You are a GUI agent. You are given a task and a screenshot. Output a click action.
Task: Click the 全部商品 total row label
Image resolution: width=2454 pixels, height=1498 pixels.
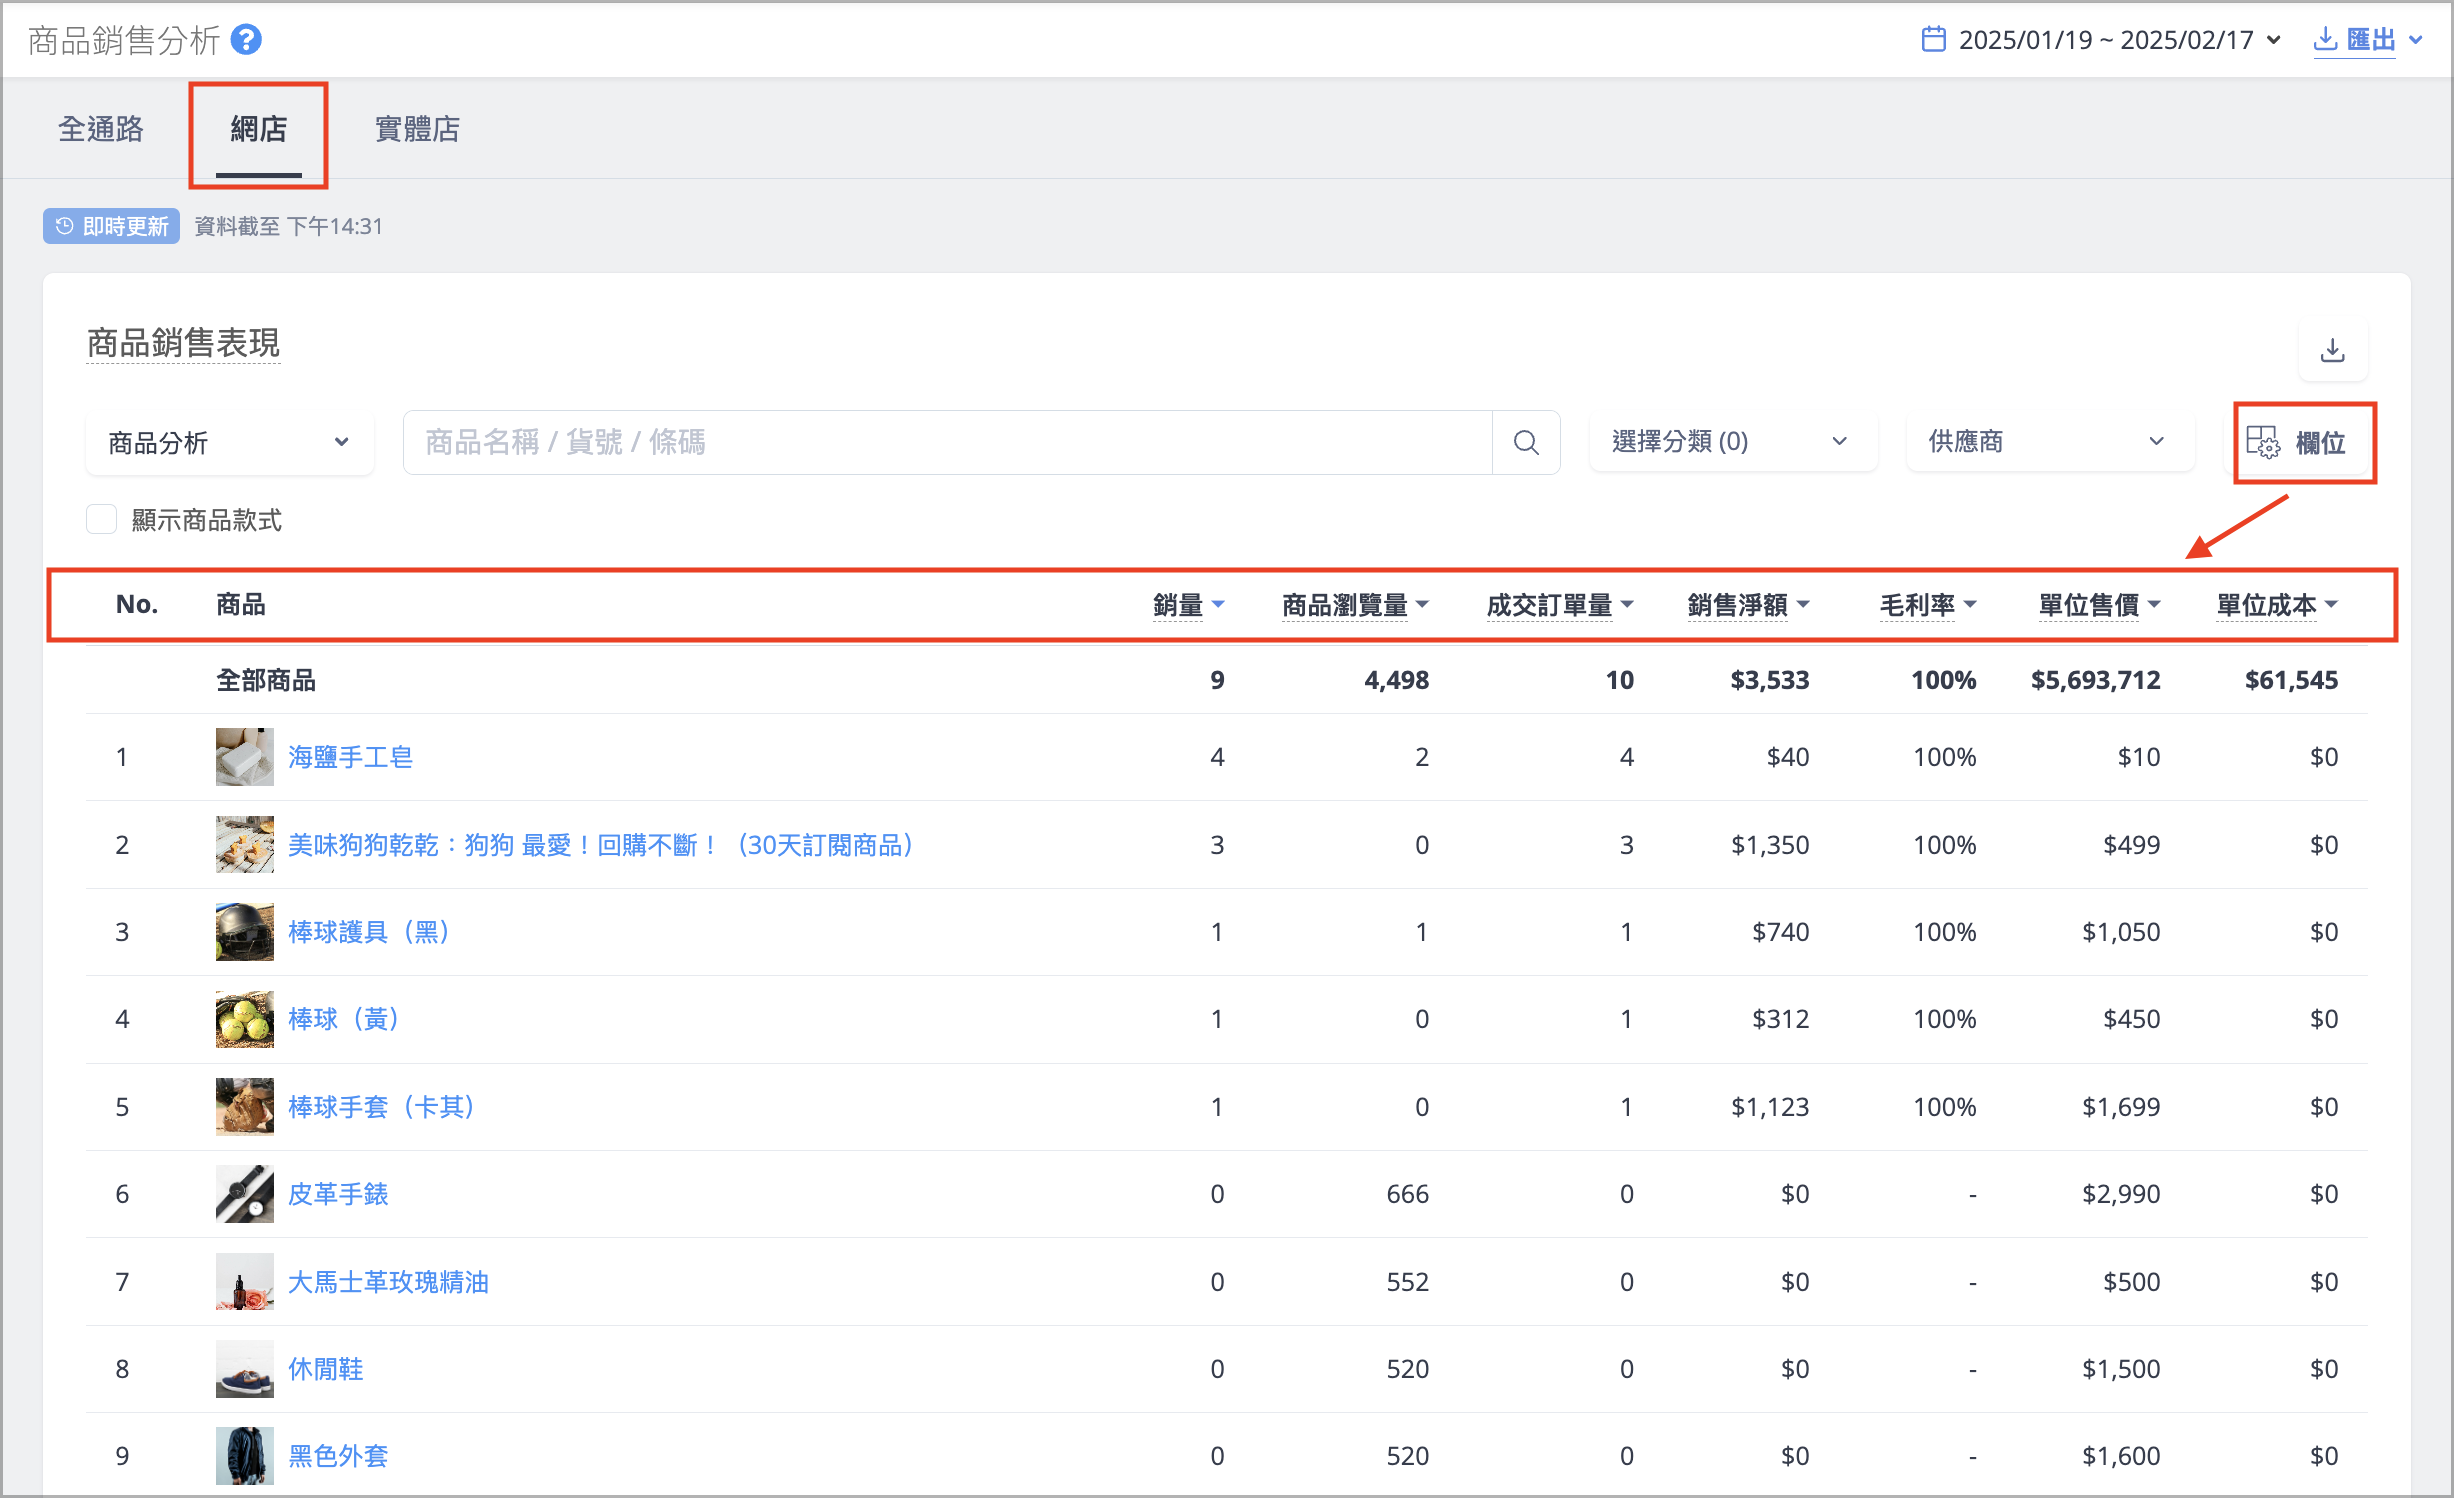point(266,680)
